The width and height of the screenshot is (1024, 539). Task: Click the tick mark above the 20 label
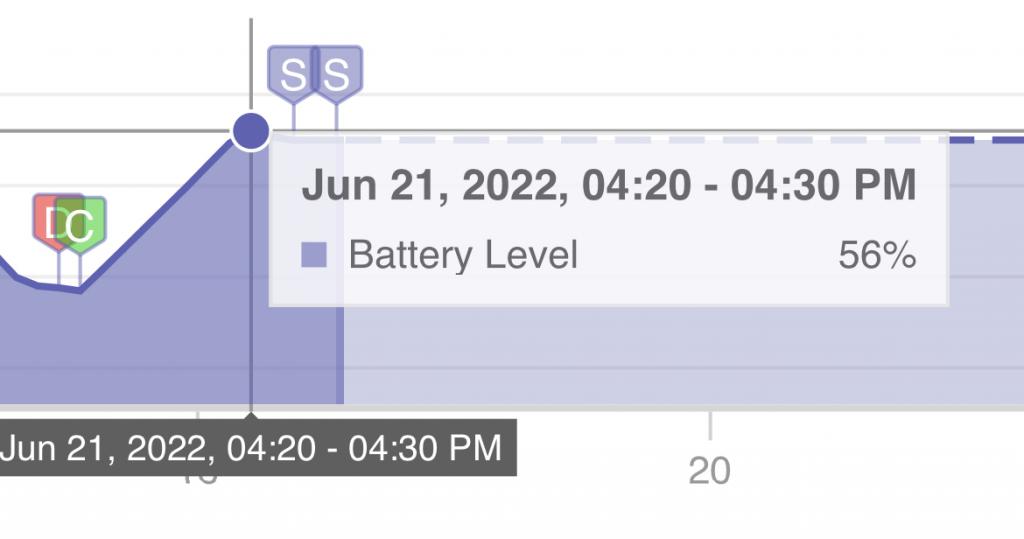pos(710,425)
